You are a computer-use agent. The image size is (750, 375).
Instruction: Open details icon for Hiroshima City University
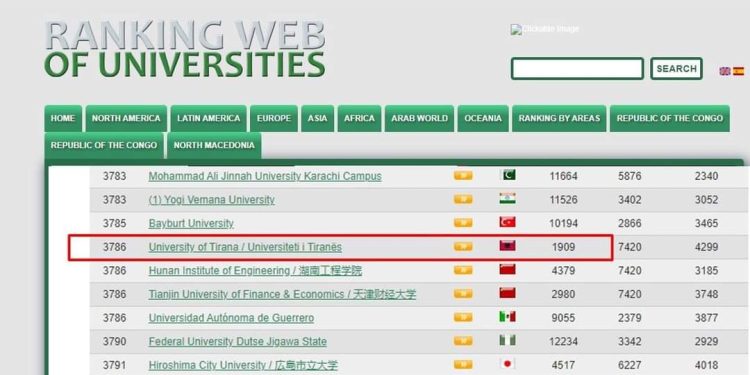point(463,364)
